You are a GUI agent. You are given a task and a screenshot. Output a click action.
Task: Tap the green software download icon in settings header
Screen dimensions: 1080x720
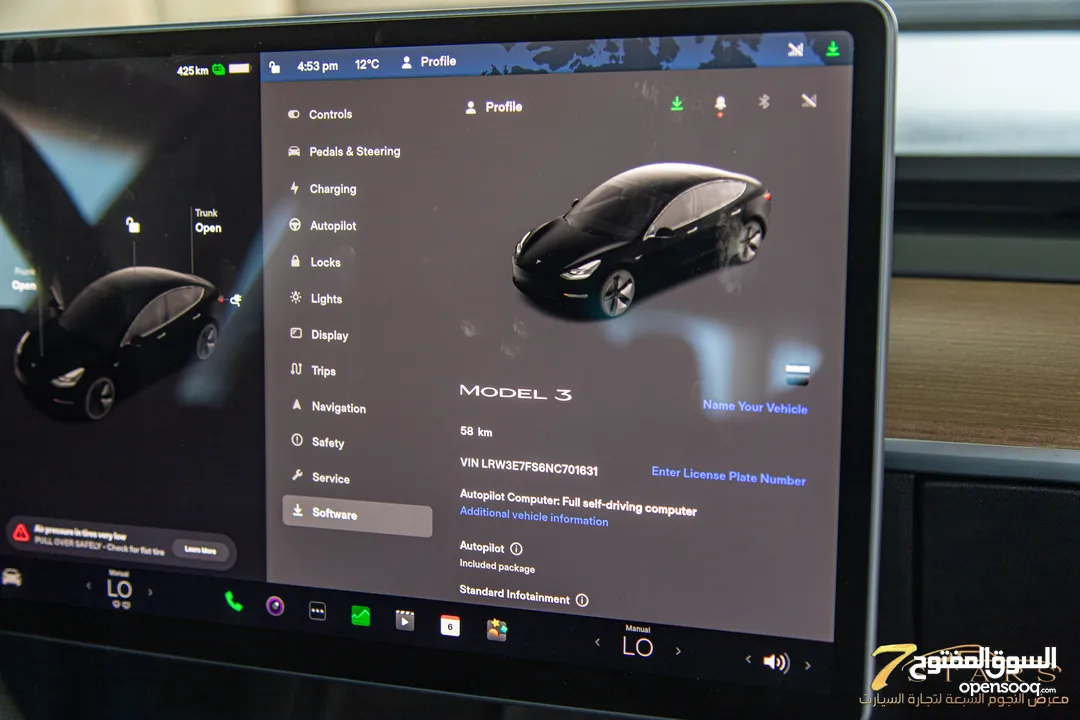pyautogui.click(x=677, y=103)
